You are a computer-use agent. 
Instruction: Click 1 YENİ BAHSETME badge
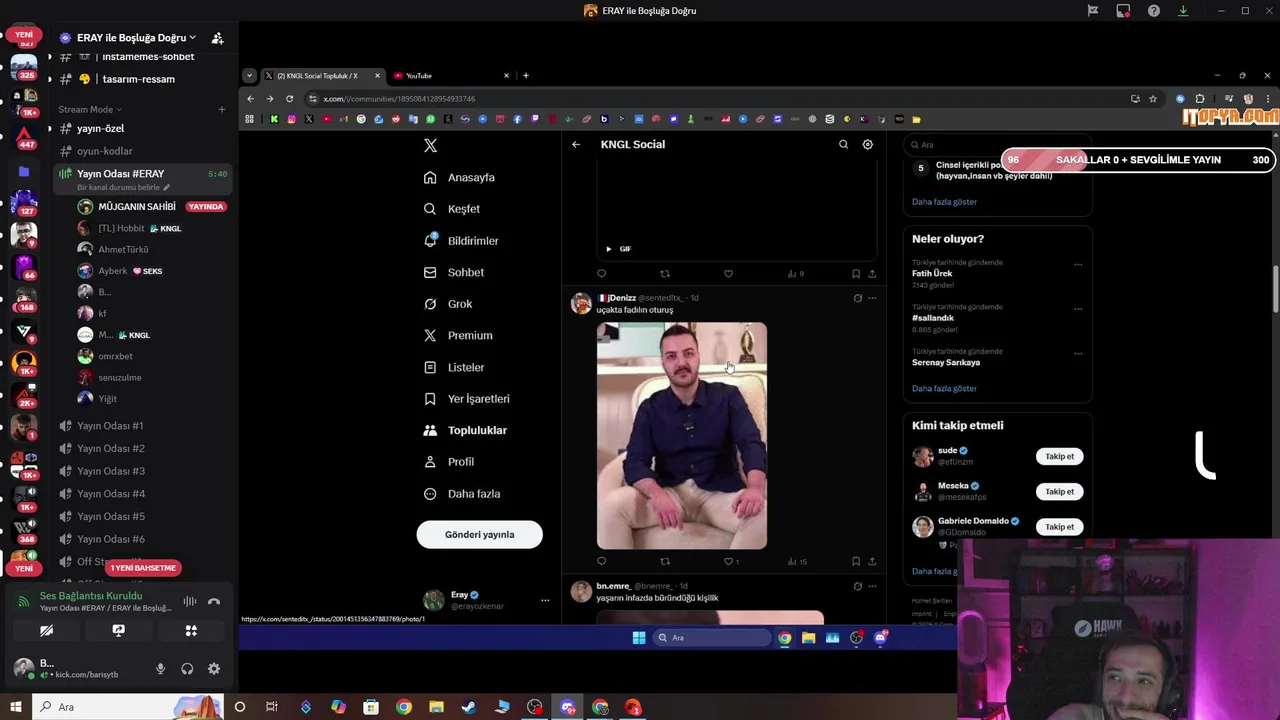tap(143, 568)
